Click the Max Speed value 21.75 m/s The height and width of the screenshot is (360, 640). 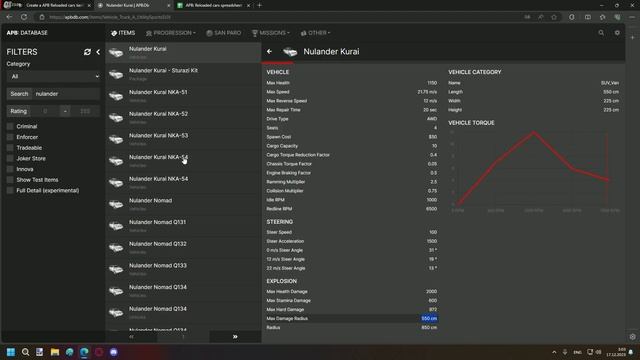pos(427,92)
